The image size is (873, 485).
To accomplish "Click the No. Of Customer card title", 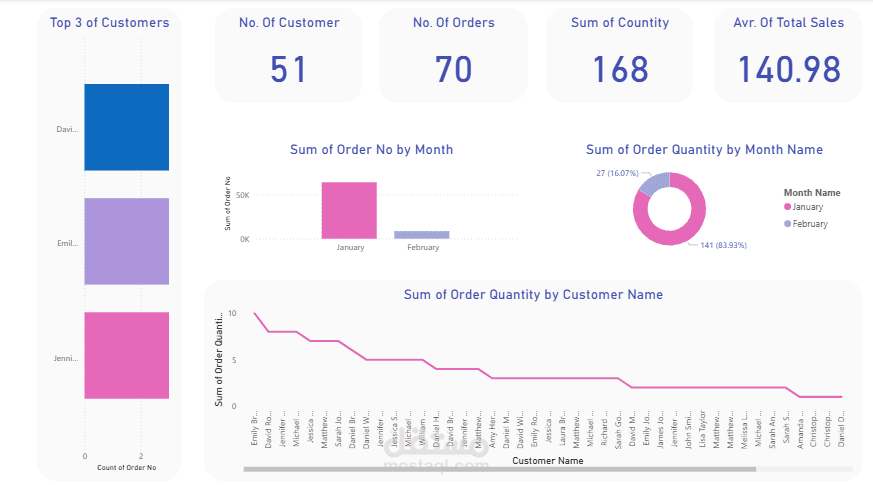I will pyautogui.click(x=289, y=23).
